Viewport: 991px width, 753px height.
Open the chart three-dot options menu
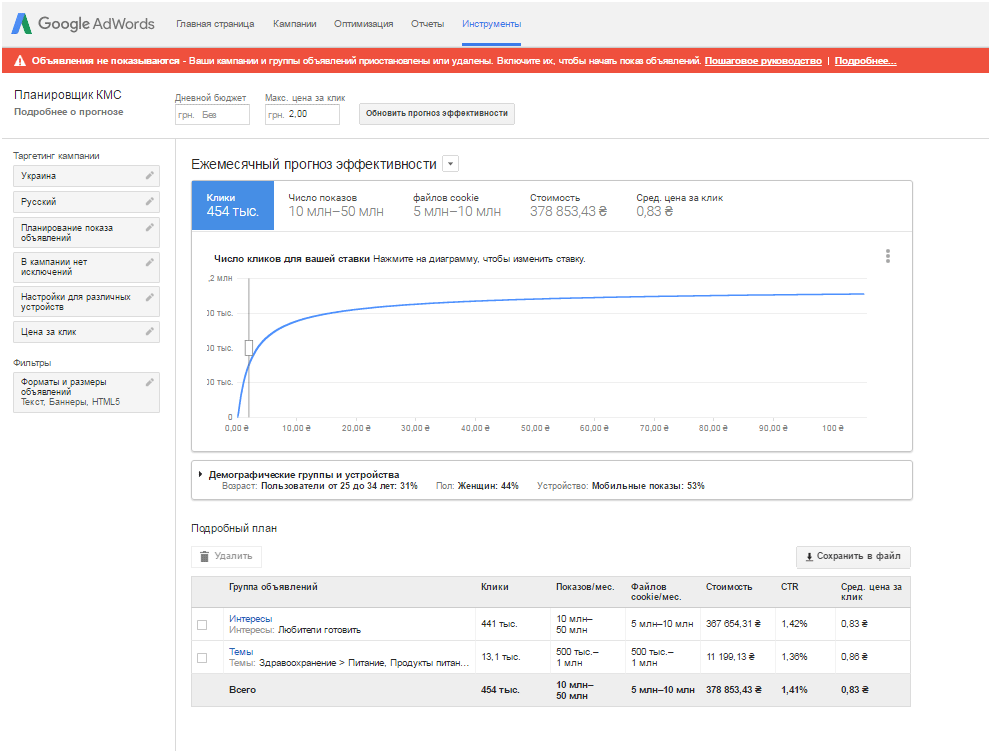(888, 256)
